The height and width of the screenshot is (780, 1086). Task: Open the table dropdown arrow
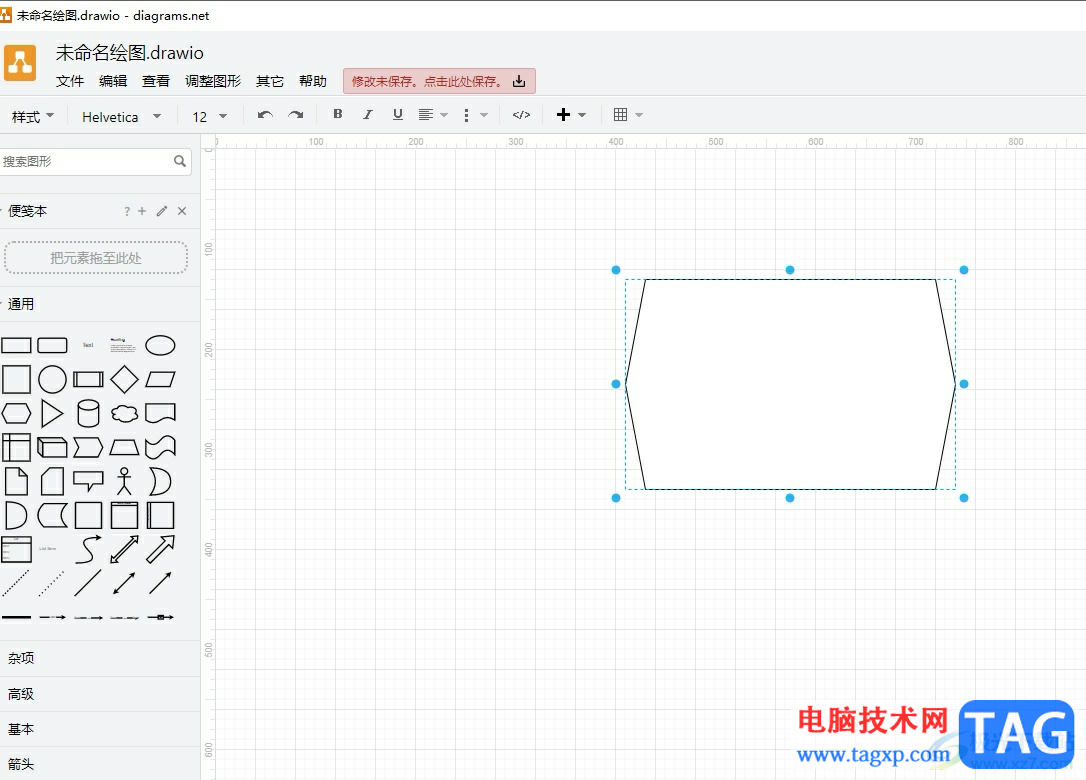(639, 115)
